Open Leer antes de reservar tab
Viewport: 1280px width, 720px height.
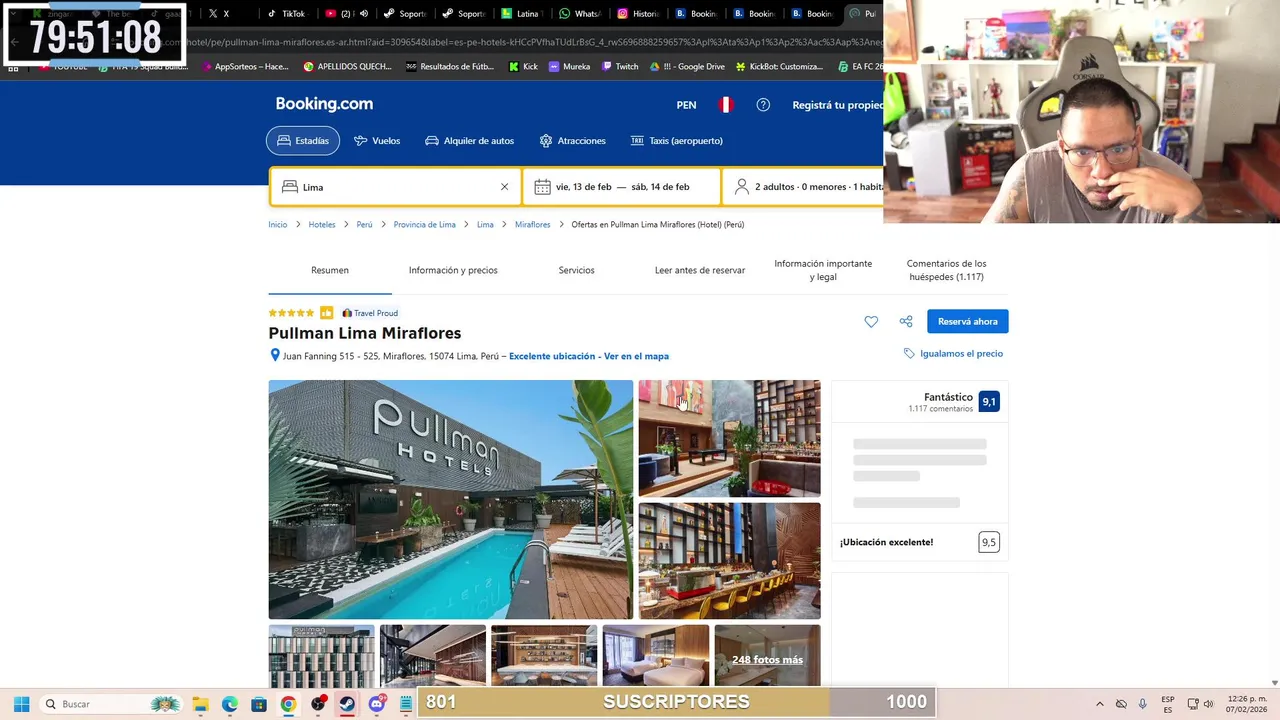(700, 270)
